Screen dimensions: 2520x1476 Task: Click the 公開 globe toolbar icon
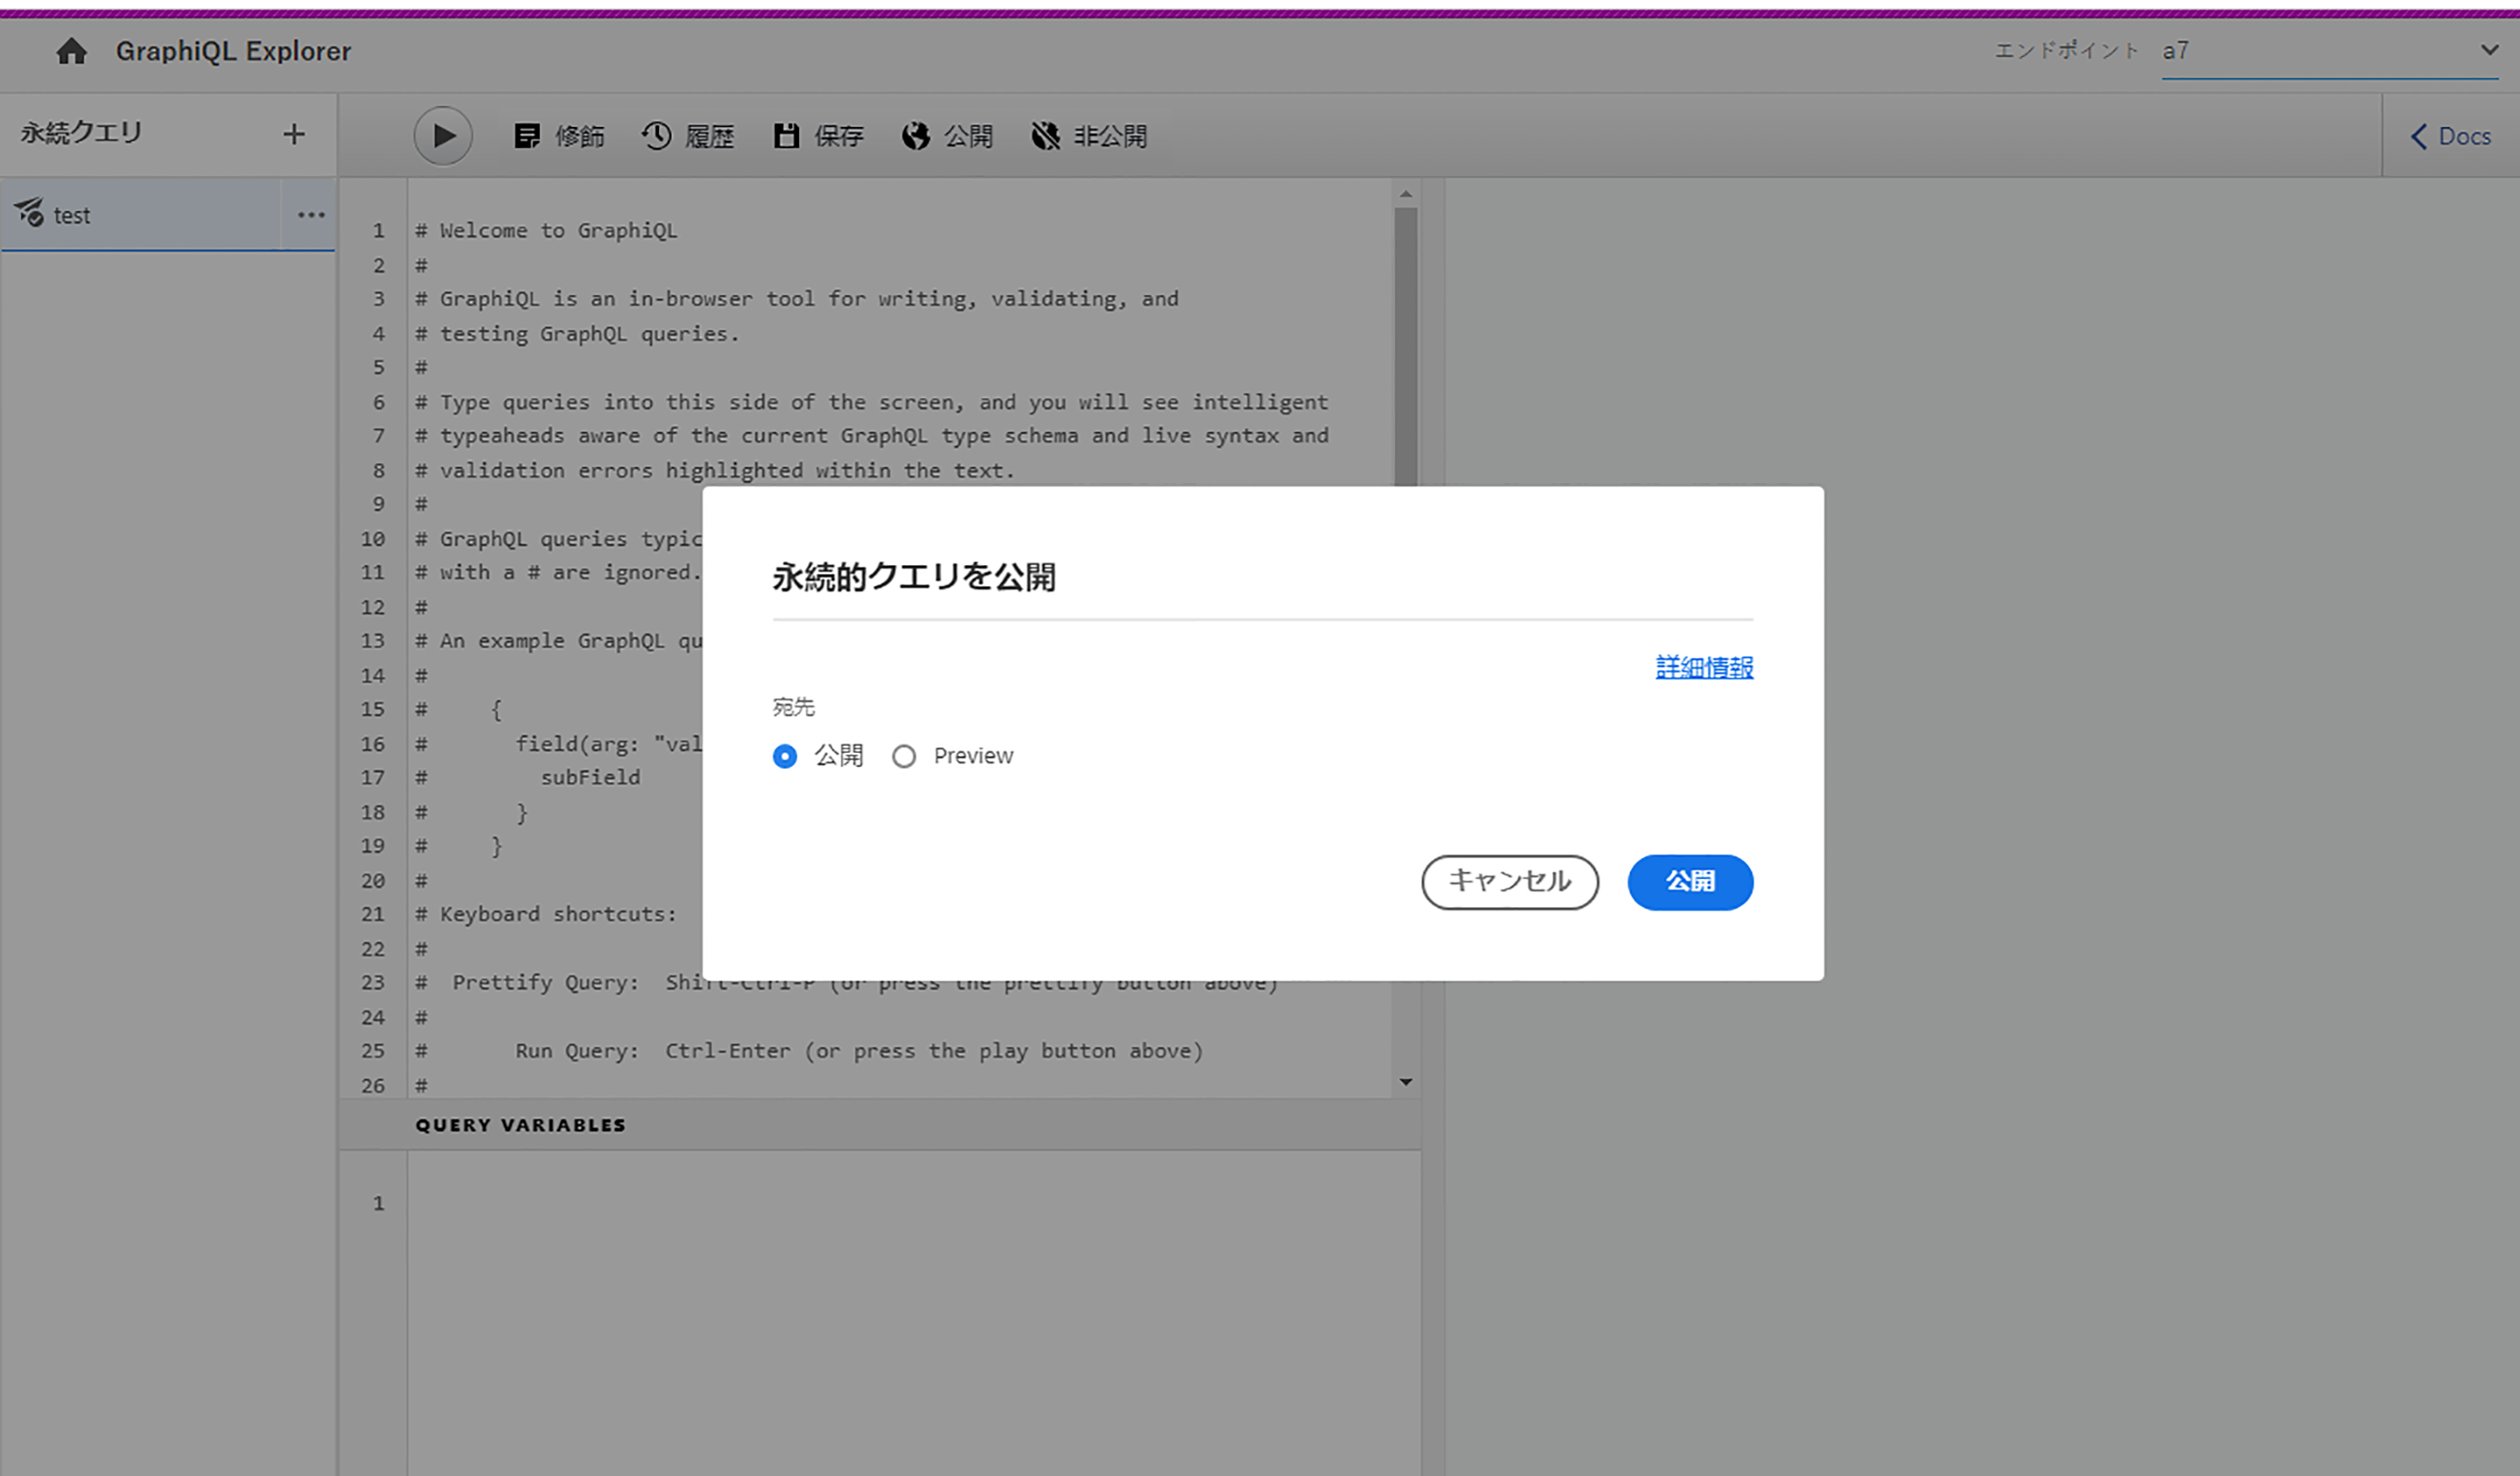pos(916,136)
